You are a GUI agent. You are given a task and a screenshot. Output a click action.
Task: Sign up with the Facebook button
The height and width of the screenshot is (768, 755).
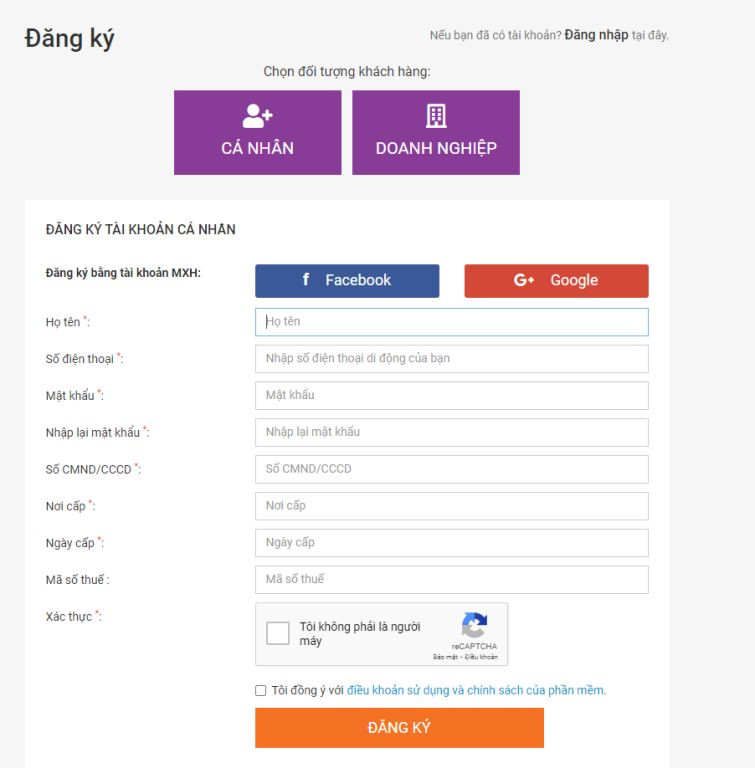[347, 281]
